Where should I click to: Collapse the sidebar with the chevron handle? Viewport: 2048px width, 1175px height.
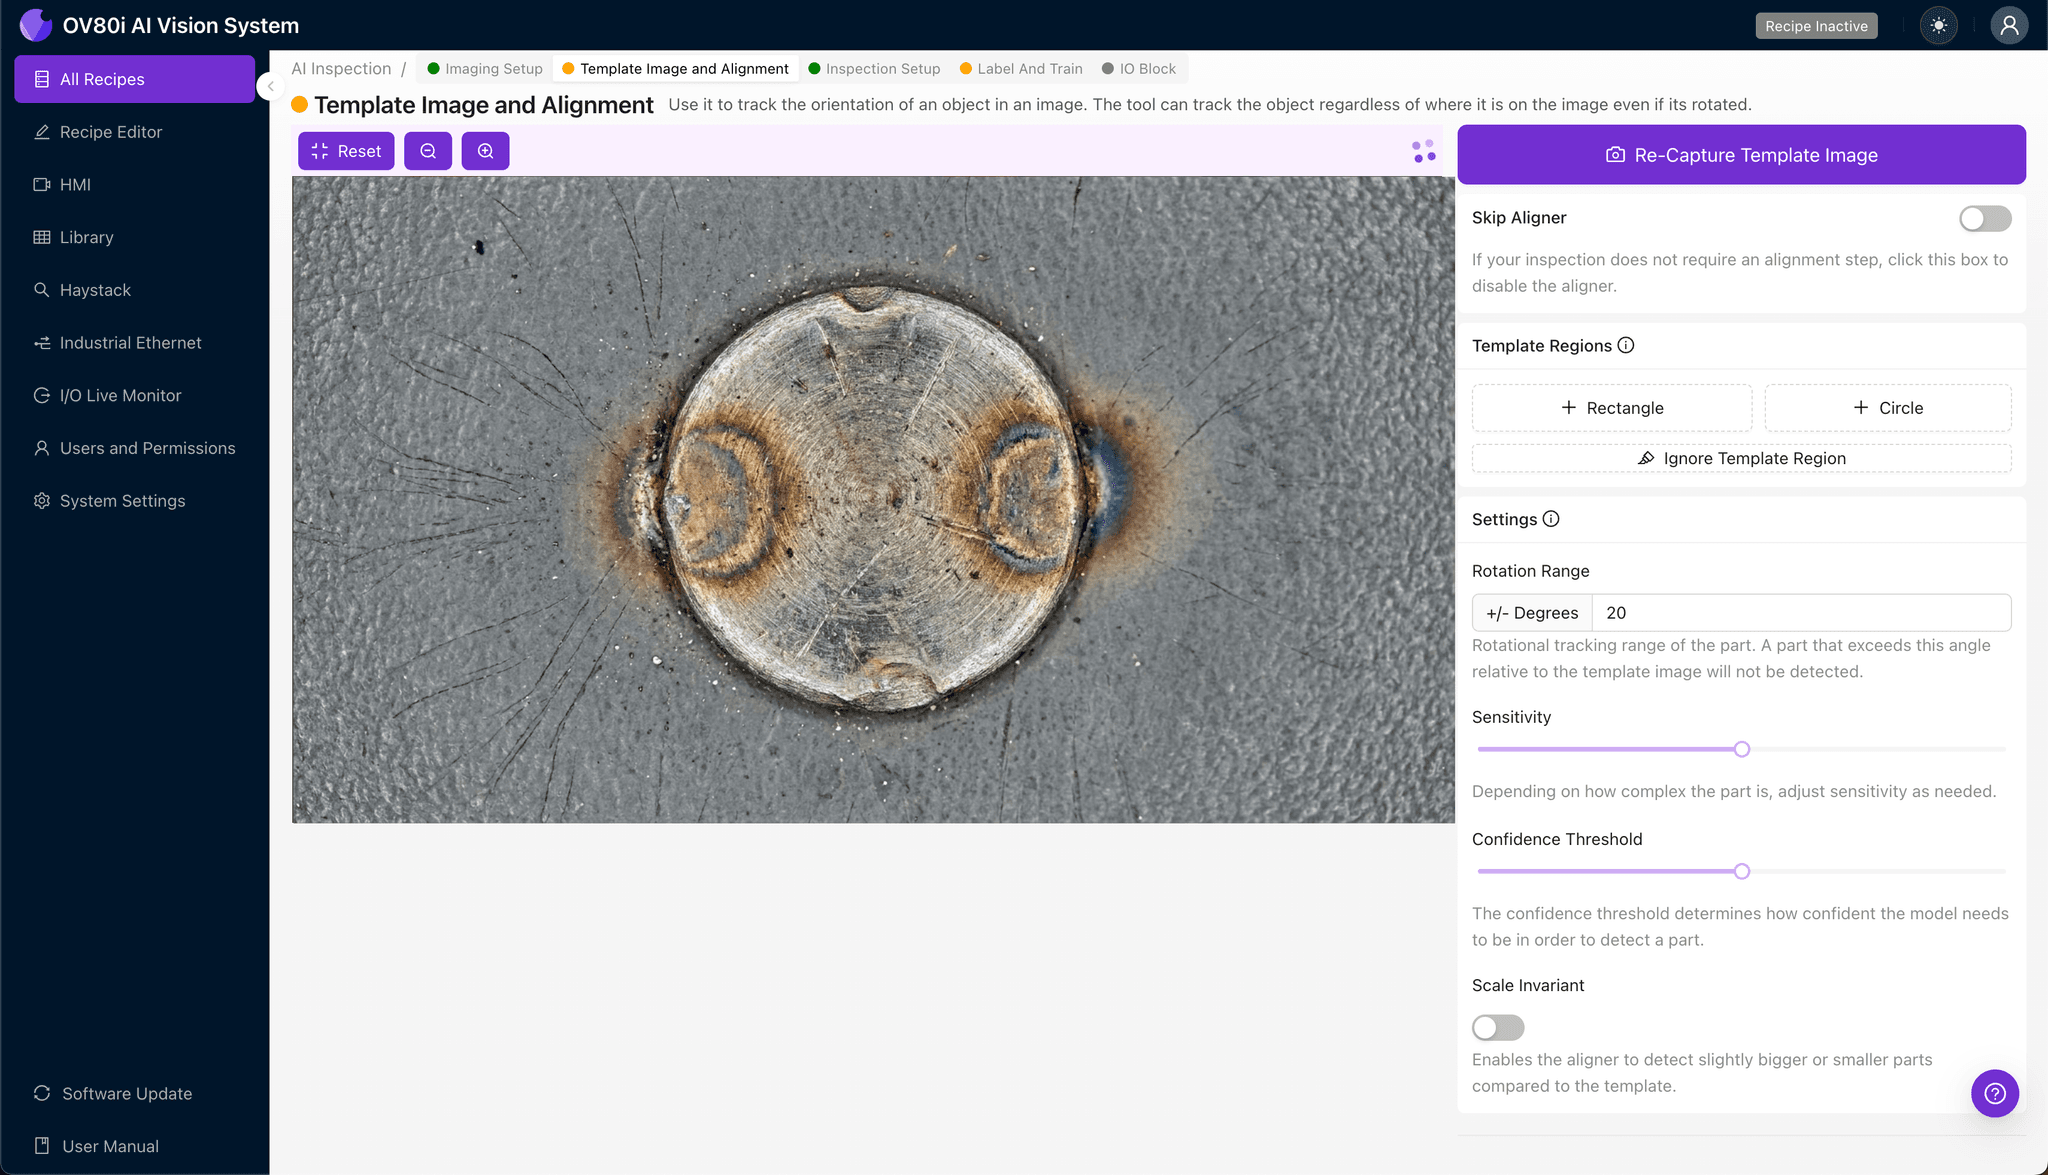(x=269, y=86)
